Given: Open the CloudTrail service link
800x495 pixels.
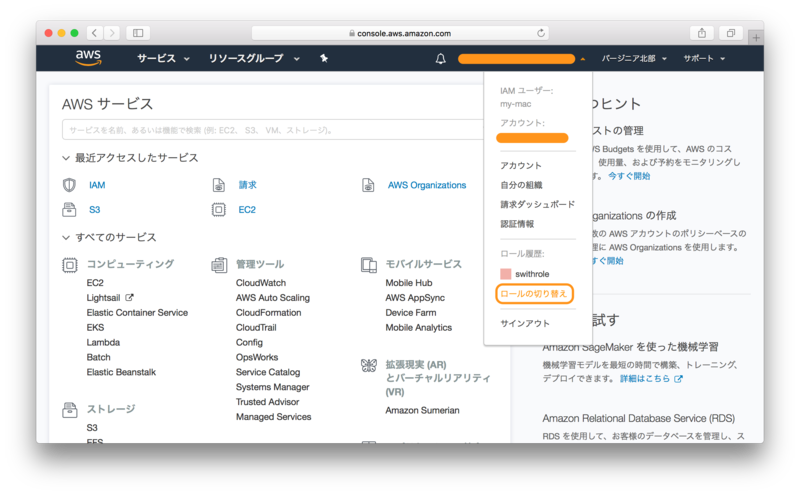Looking at the screenshot, I should [256, 328].
